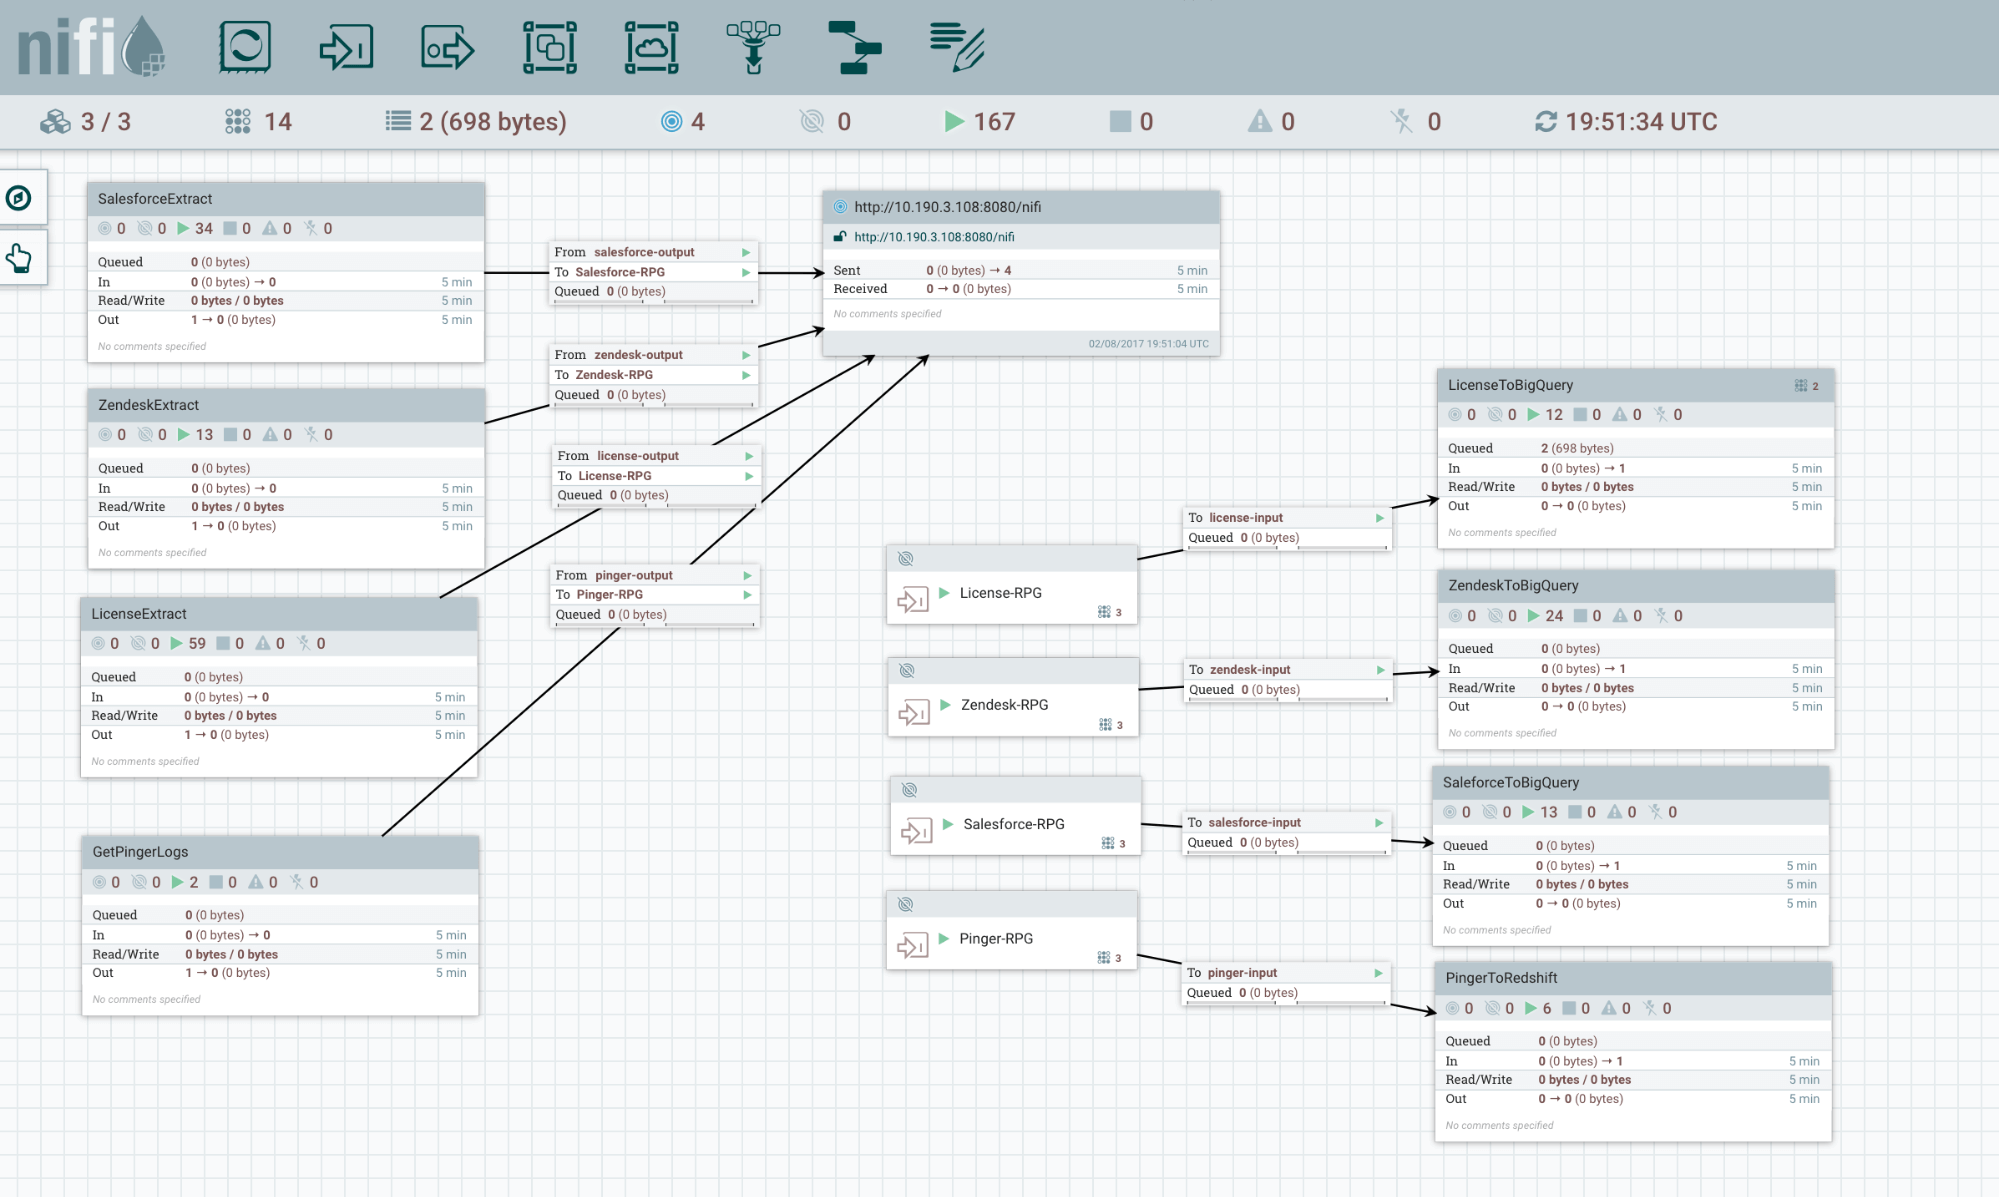The width and height of the screenshot is (1999, 1198).
Task: Click the 19:51:34 UTC refresh time
Action: [1641, 122]
